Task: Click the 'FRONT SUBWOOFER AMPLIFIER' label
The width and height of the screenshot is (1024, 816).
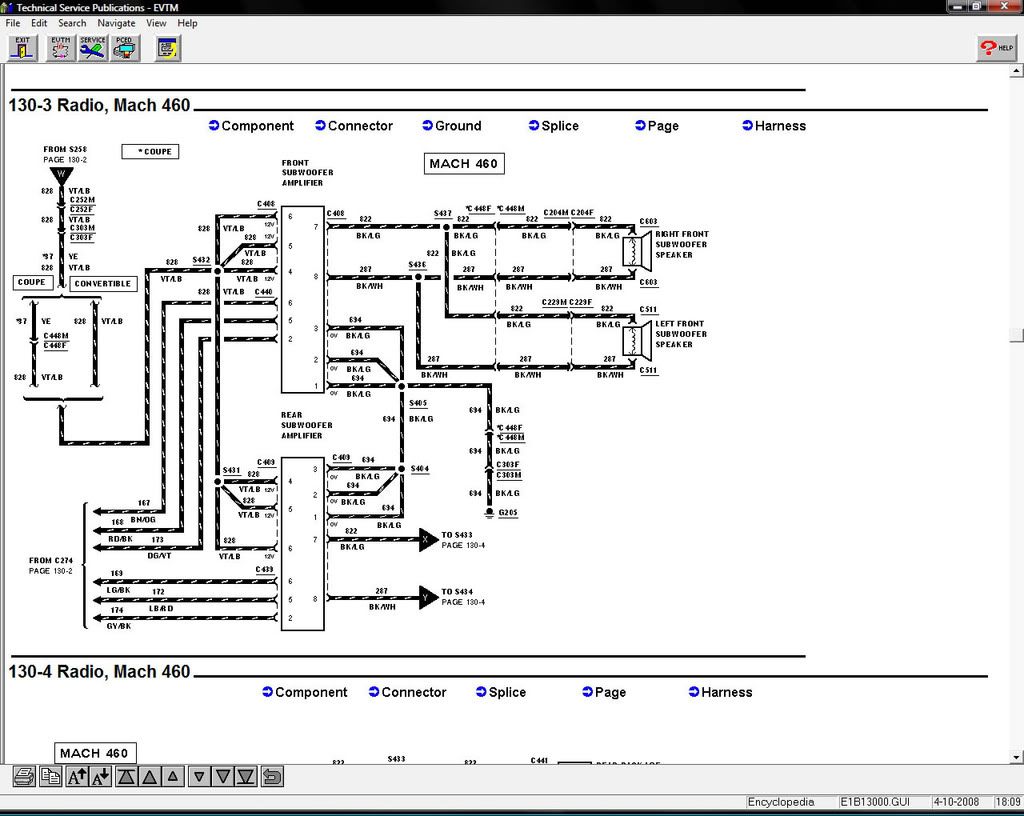Action: pyautogui.click(x=307, y=173)
